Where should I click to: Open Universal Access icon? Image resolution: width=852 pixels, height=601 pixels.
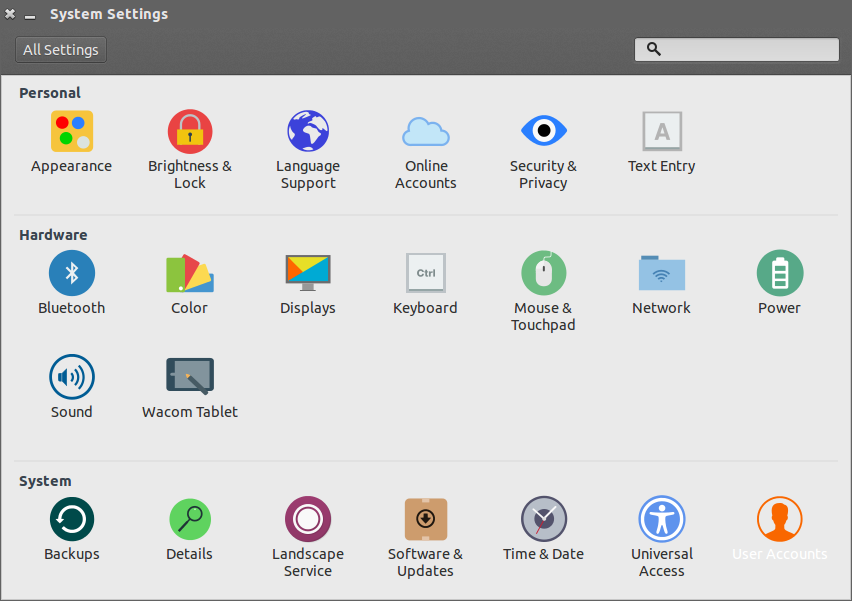662,519
